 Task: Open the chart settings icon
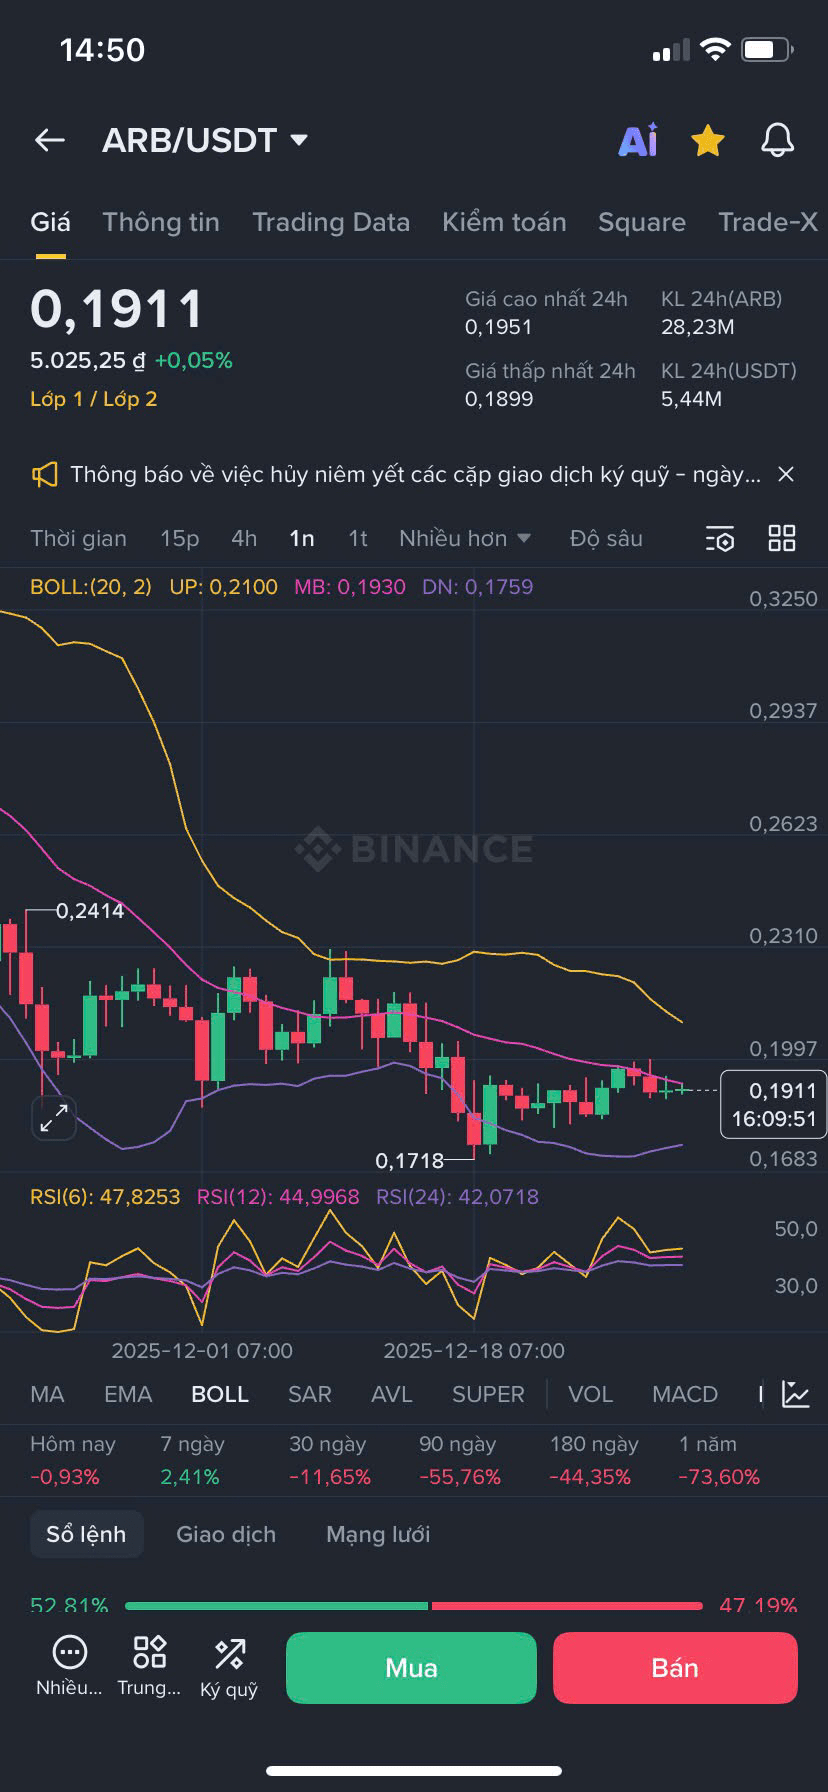[720, 539]
